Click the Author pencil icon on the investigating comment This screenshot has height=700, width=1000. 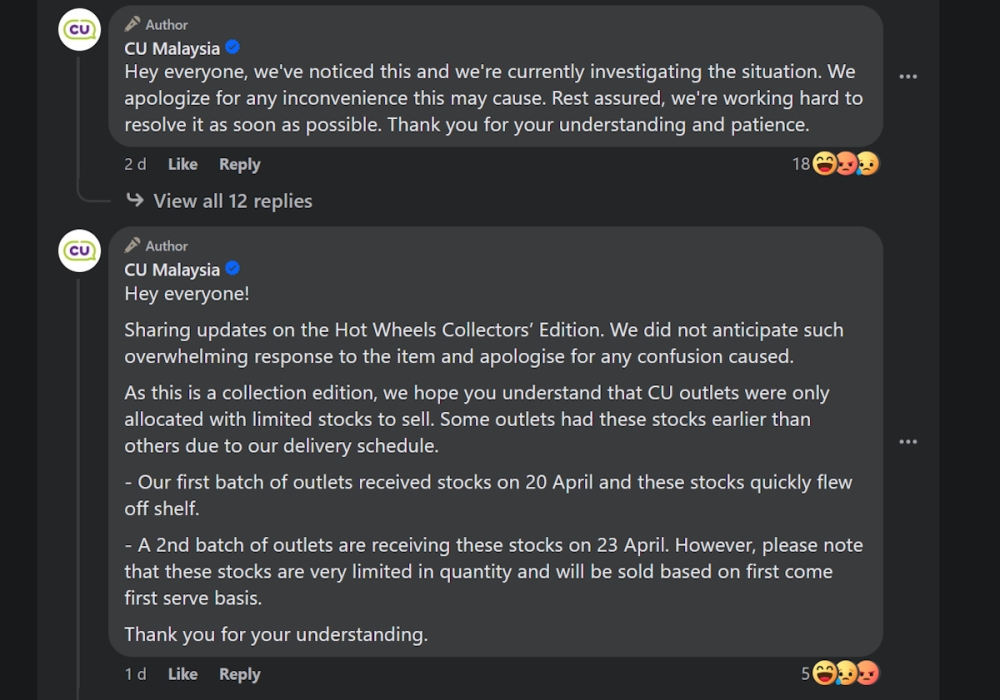(x=132, y=24)
